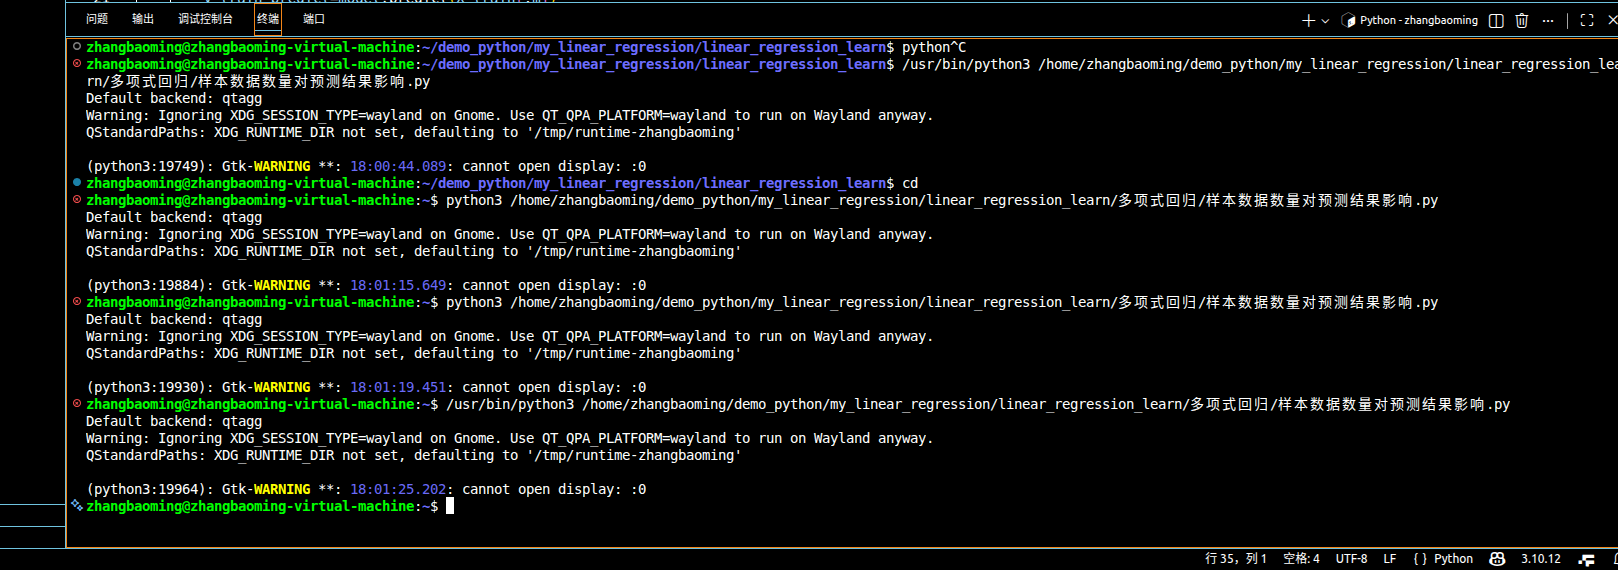
Task: Switch to the 输出 tab
Action: [x=143, y=19]
